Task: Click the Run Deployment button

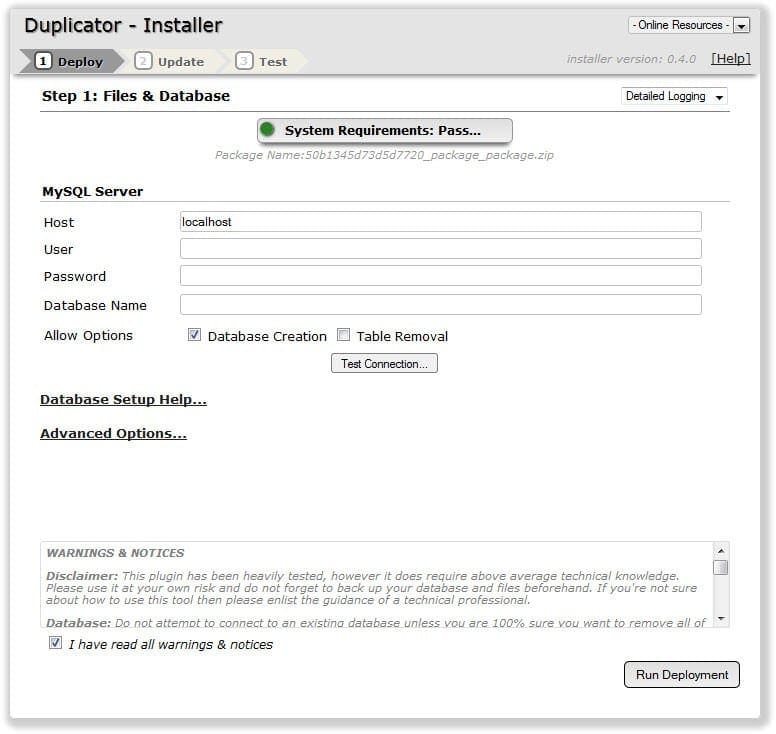Action: [681, 675]
